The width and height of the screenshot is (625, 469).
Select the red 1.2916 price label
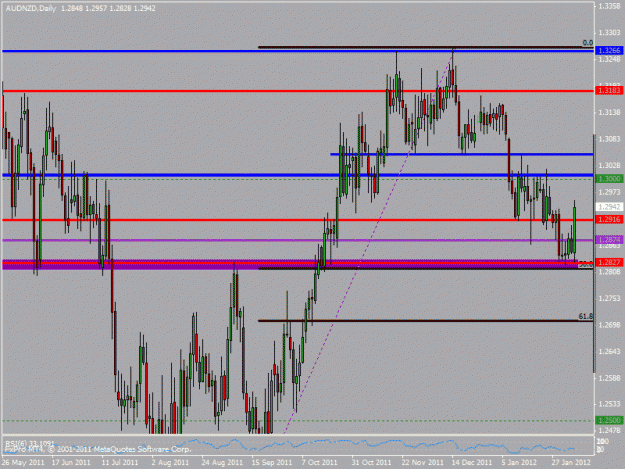(x=609, y=220)
